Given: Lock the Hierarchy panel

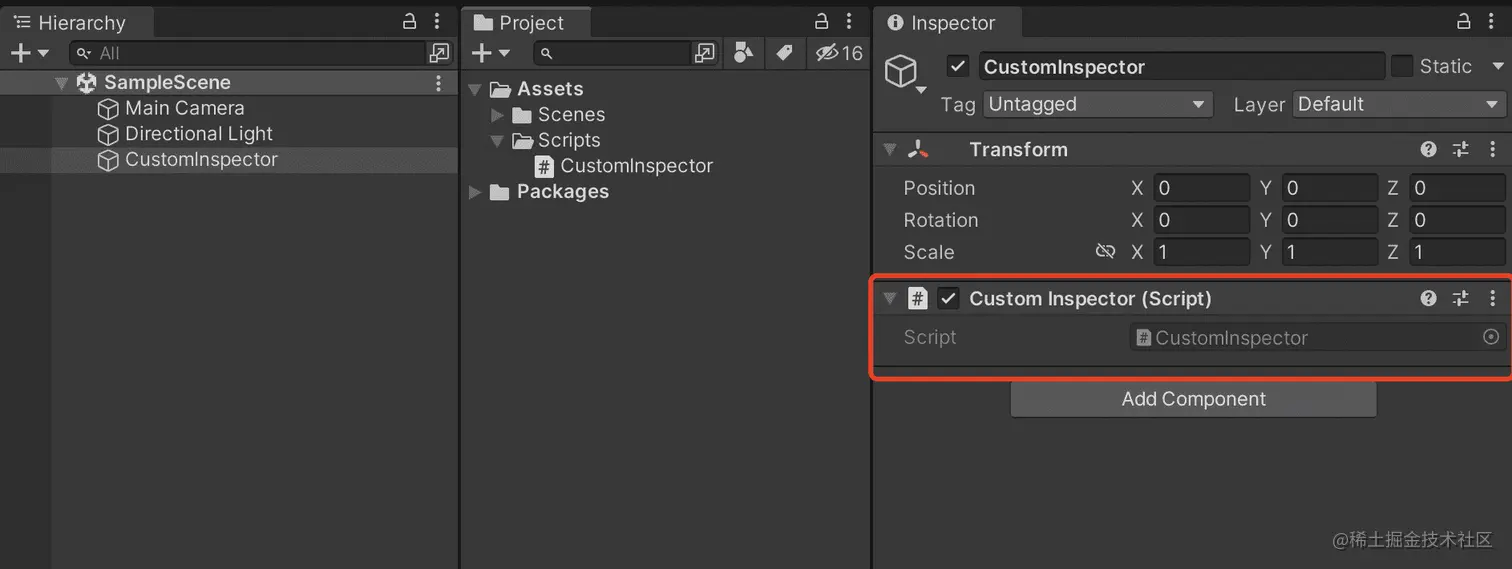Looking at the screenshot, I should pyautogui.click(x=409, y=21).
